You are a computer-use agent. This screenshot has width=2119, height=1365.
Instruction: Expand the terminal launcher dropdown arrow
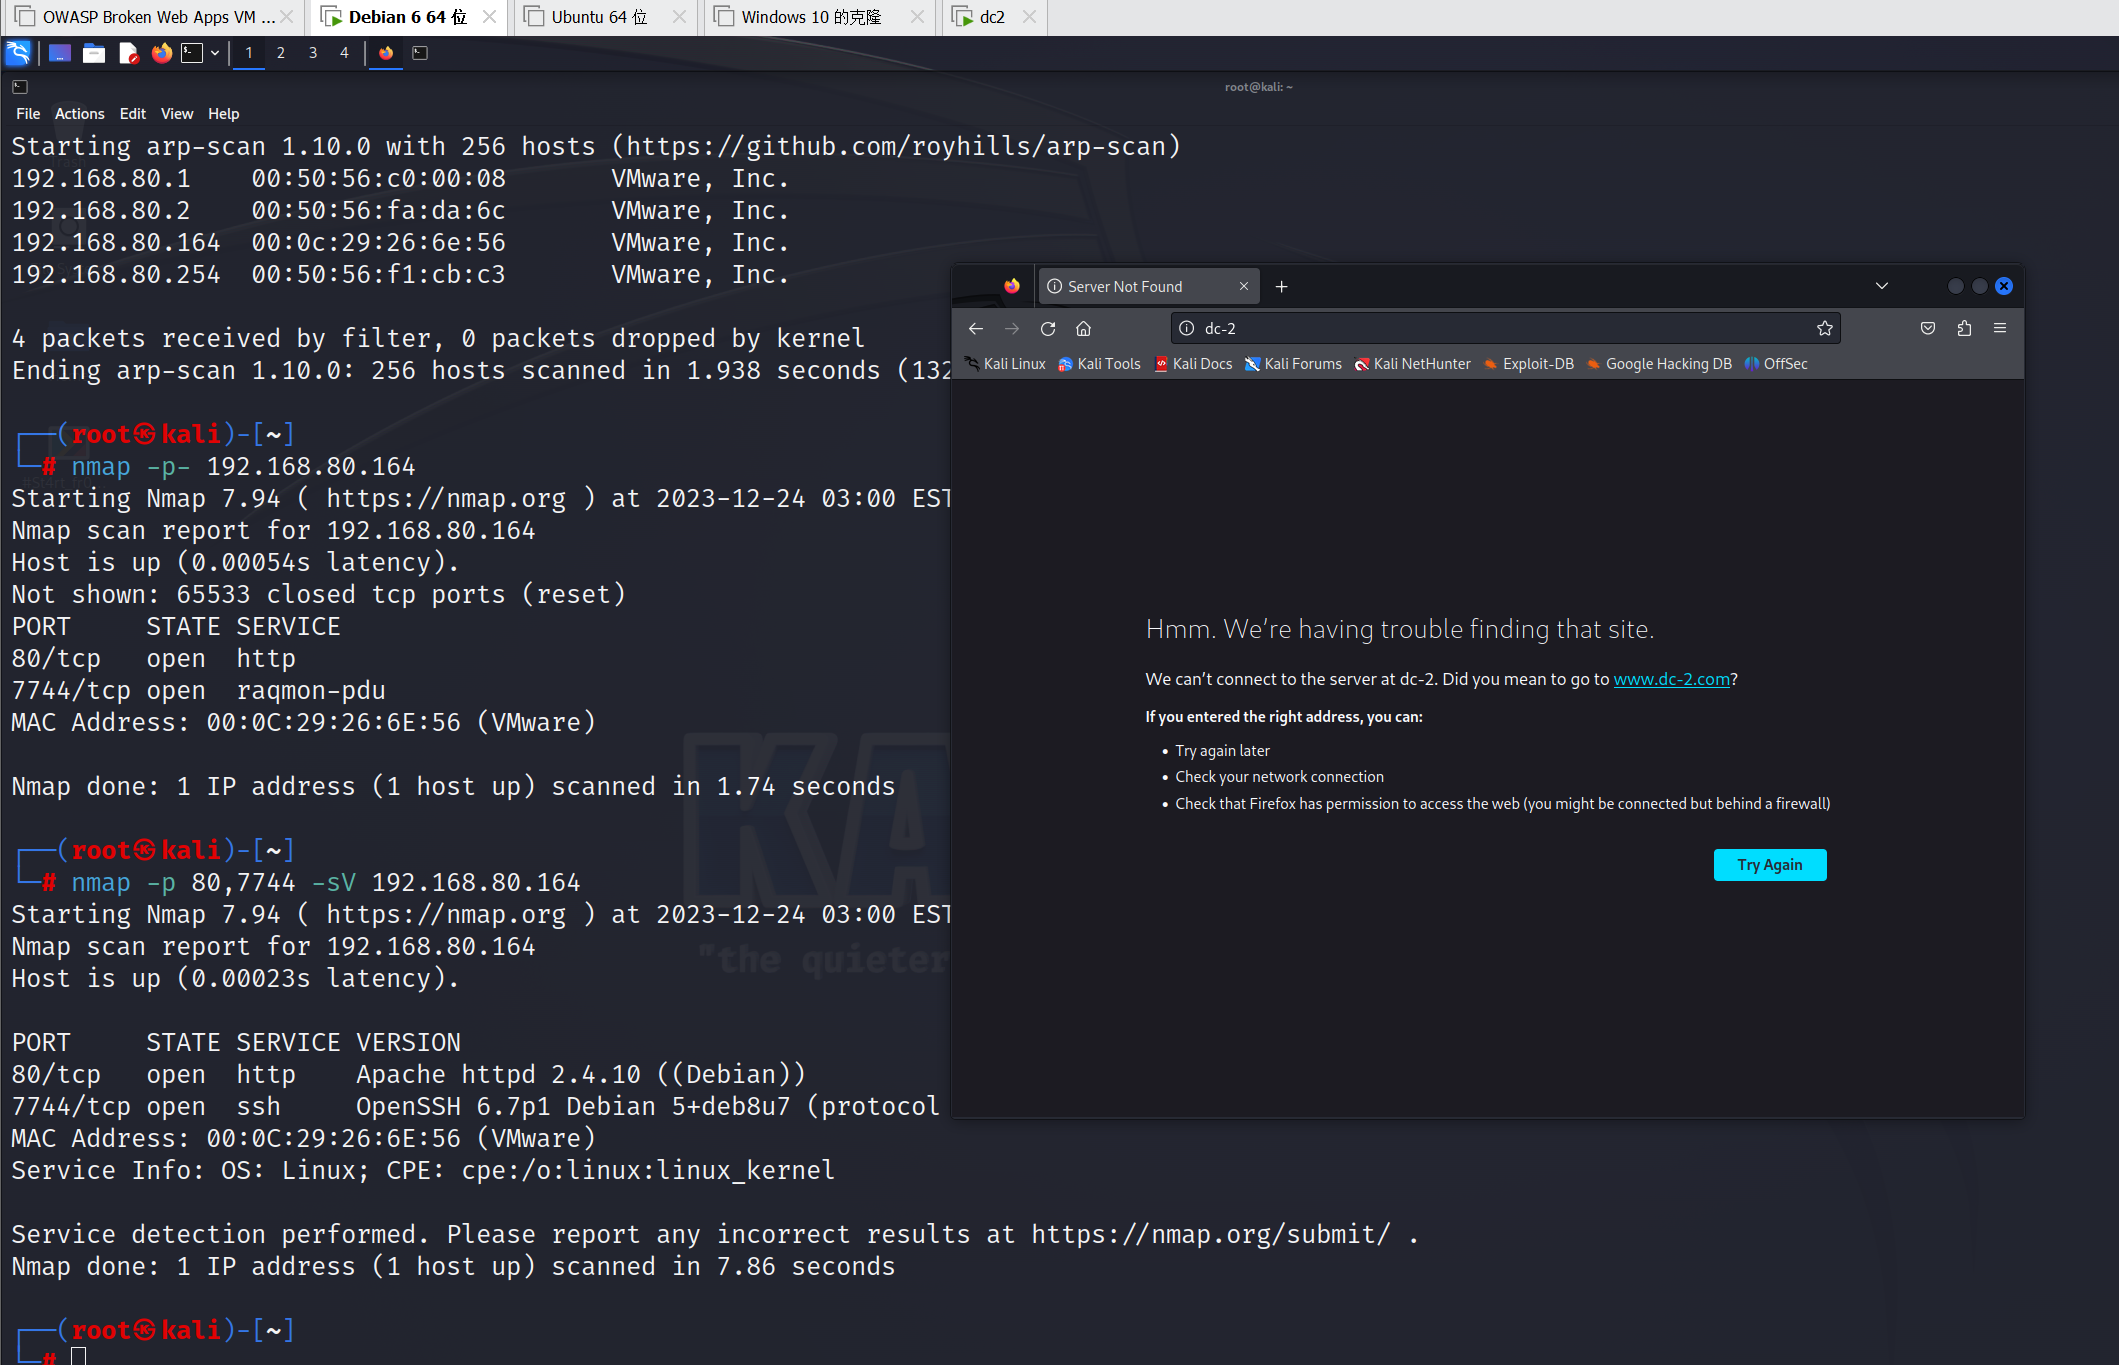pos(215,53)
